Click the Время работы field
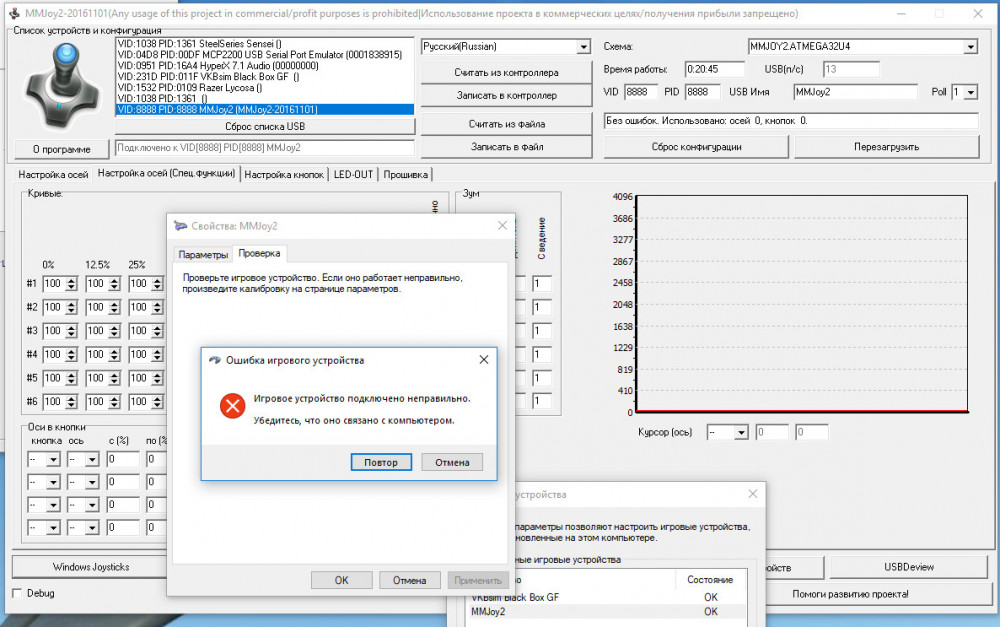This screenshot has width=1000, height=627. tap(714, 69)
